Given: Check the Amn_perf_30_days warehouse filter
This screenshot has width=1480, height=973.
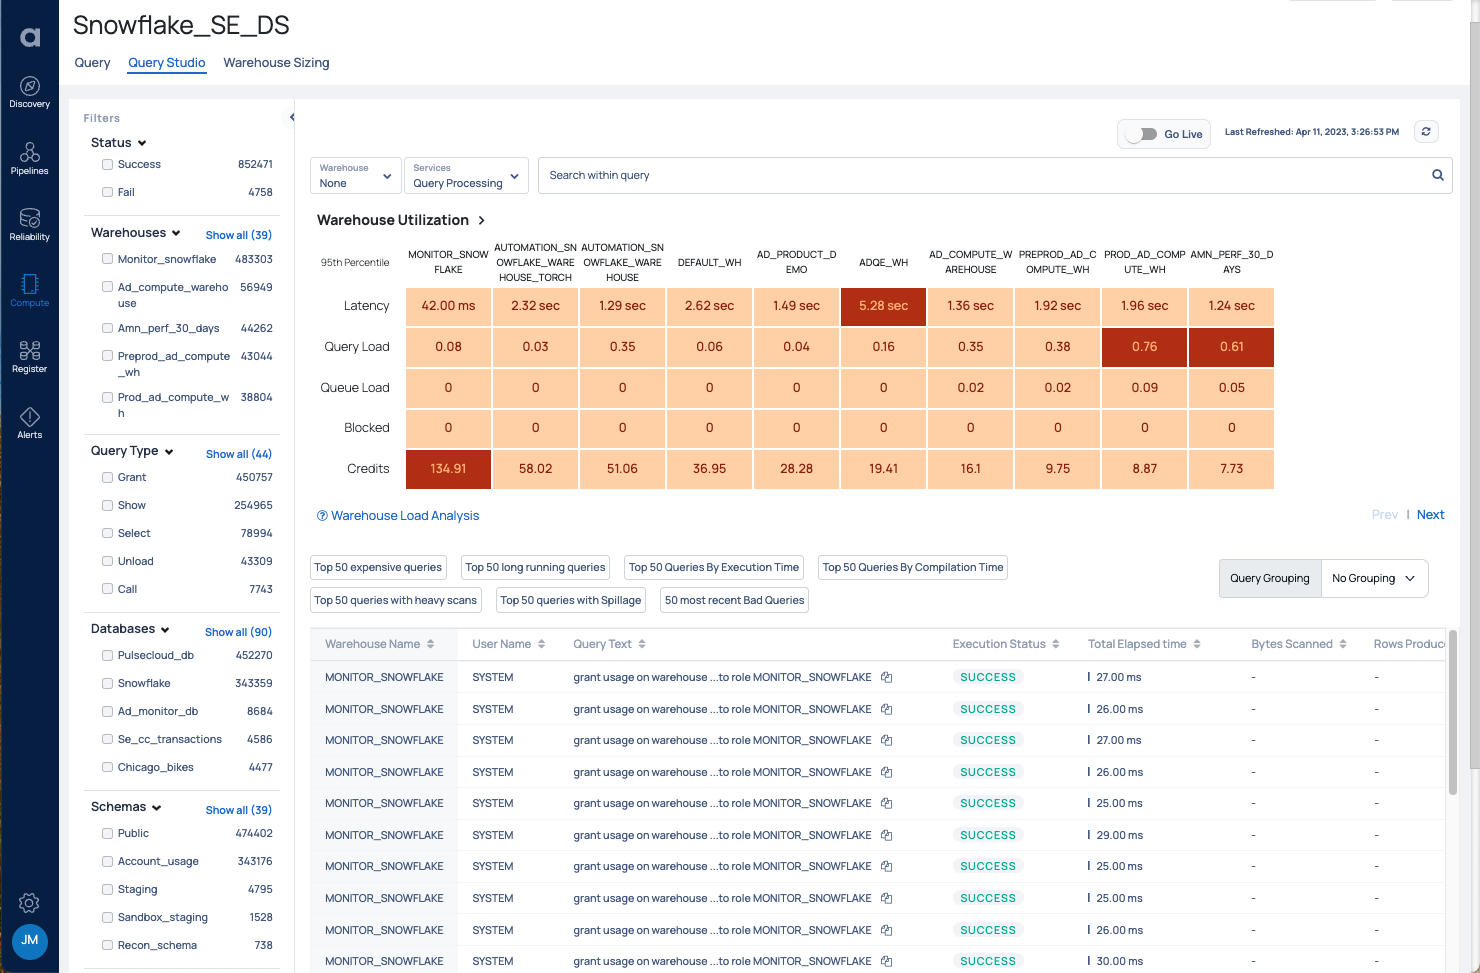Looking at the screenshot, I should 107,328.
